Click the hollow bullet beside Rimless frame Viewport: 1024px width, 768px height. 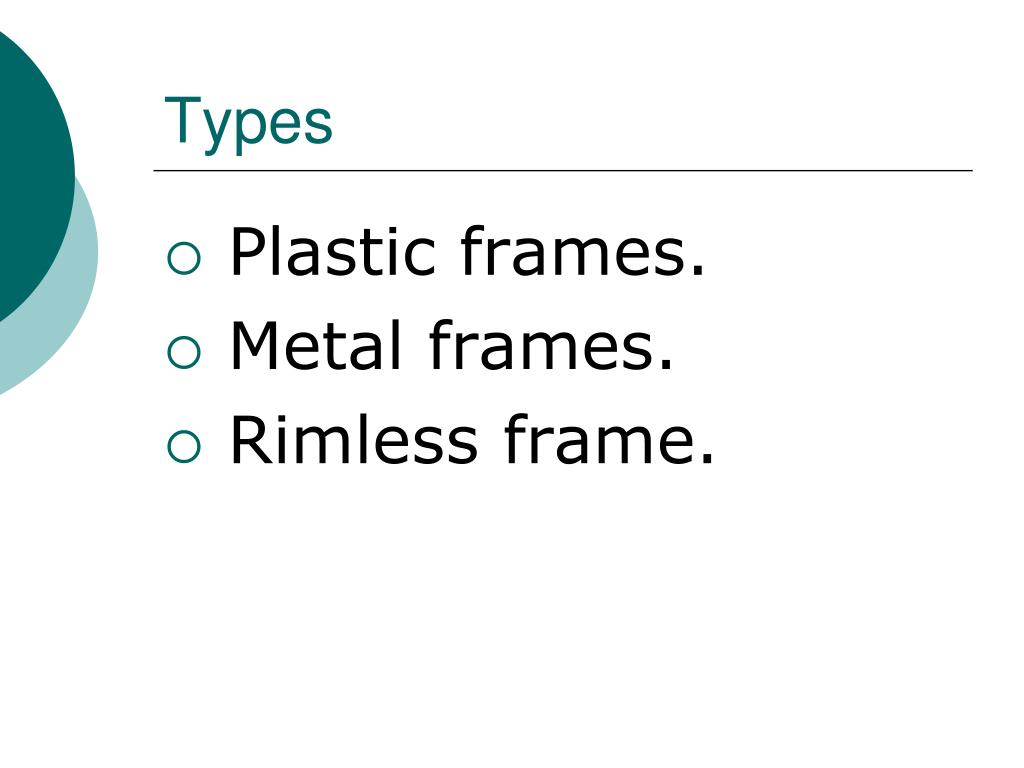click(x=184, y=447)
